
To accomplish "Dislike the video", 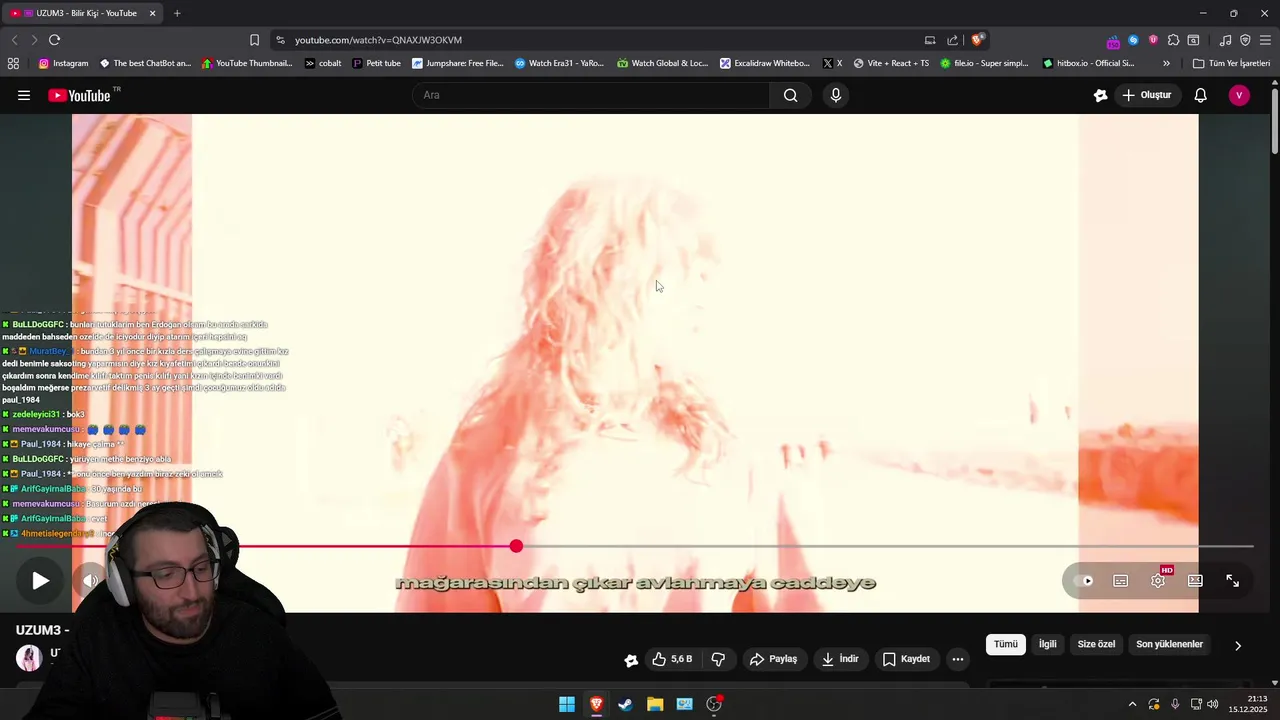I will coord(718,659).
